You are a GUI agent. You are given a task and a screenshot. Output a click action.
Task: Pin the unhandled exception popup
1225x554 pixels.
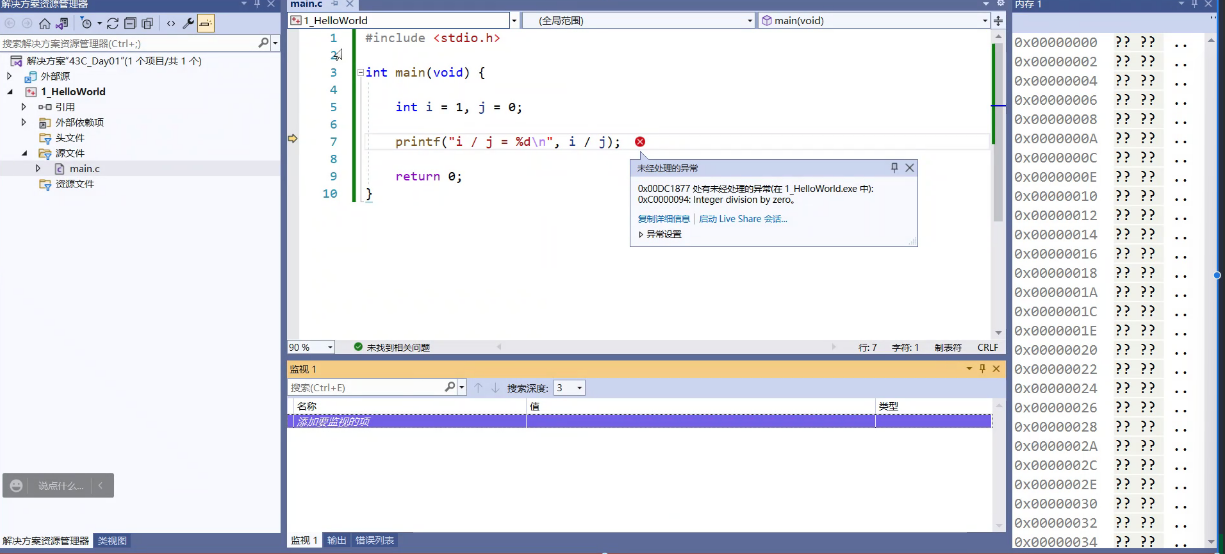coord(895,168)
